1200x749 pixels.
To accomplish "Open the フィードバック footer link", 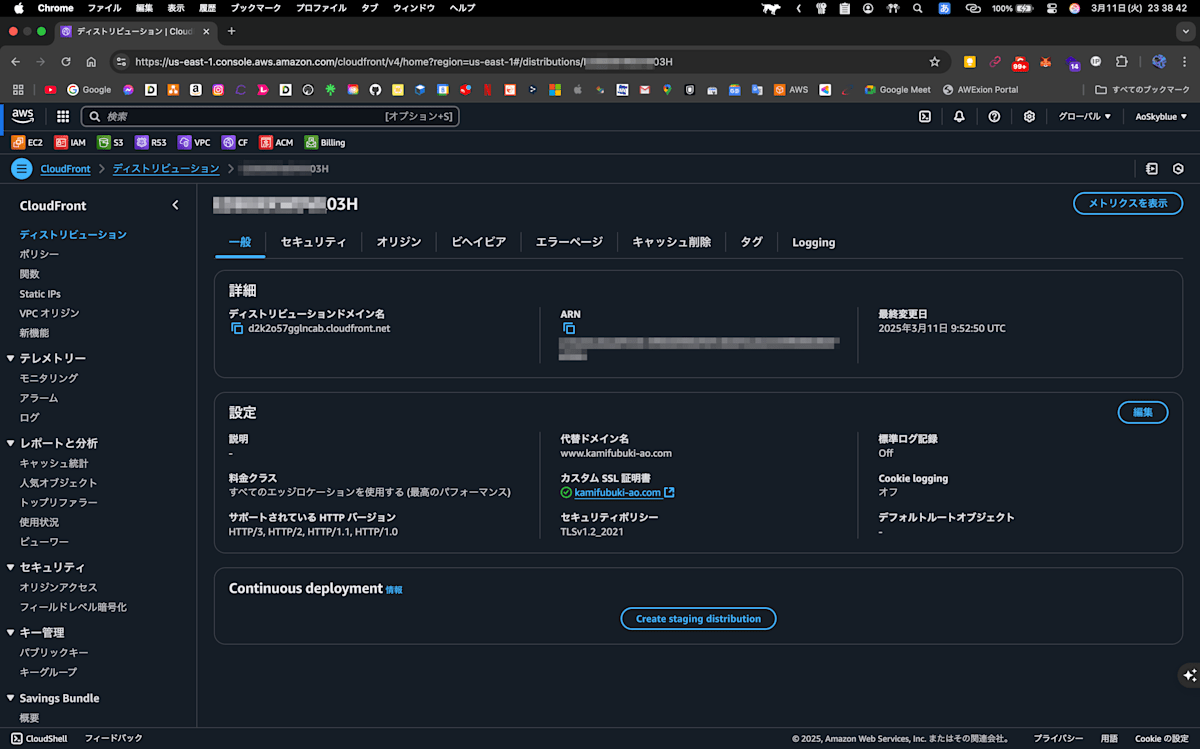I will coord(113,738).
